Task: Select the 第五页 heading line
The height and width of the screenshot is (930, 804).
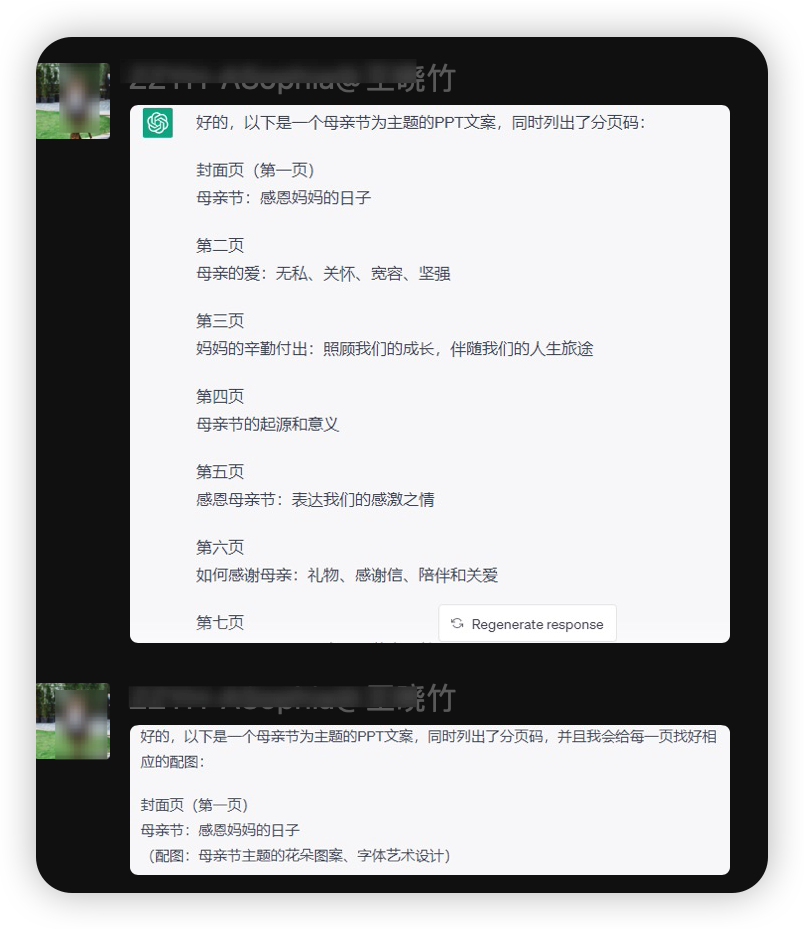Action: [220, 472]
